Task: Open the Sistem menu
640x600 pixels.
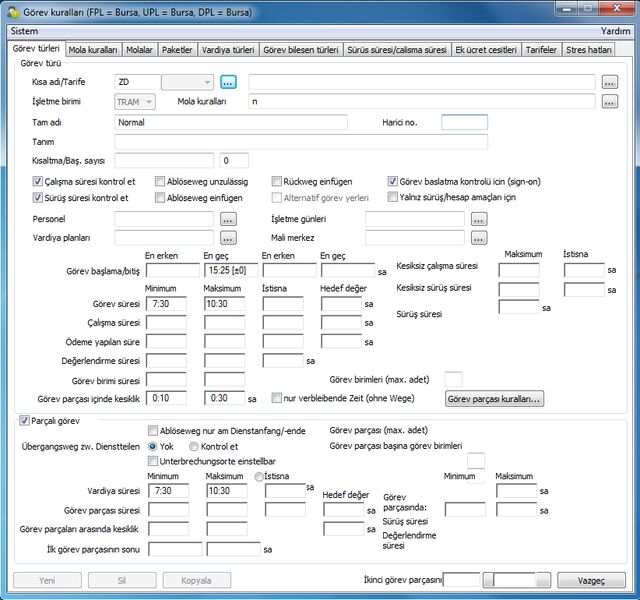Action: click(x=24, y=31)
